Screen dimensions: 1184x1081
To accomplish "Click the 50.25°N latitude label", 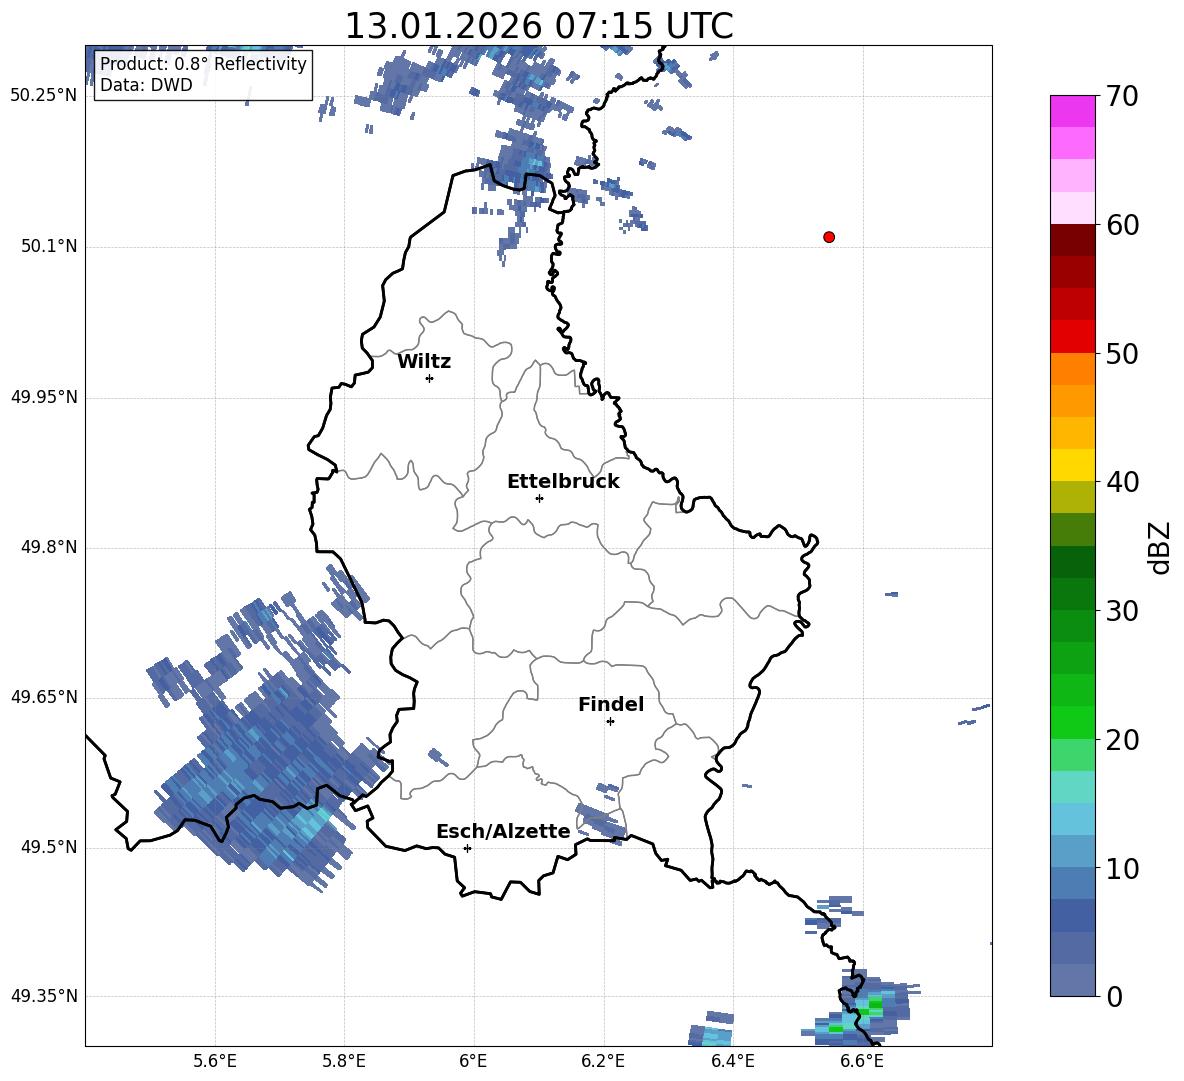I will pyautogui.click(x=44, y=96).
